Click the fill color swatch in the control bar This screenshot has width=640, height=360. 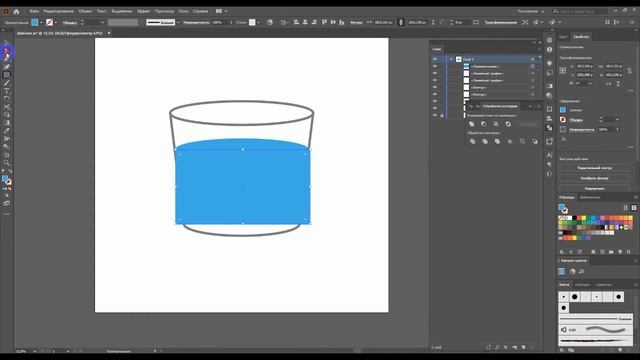[x=35, y=22]
